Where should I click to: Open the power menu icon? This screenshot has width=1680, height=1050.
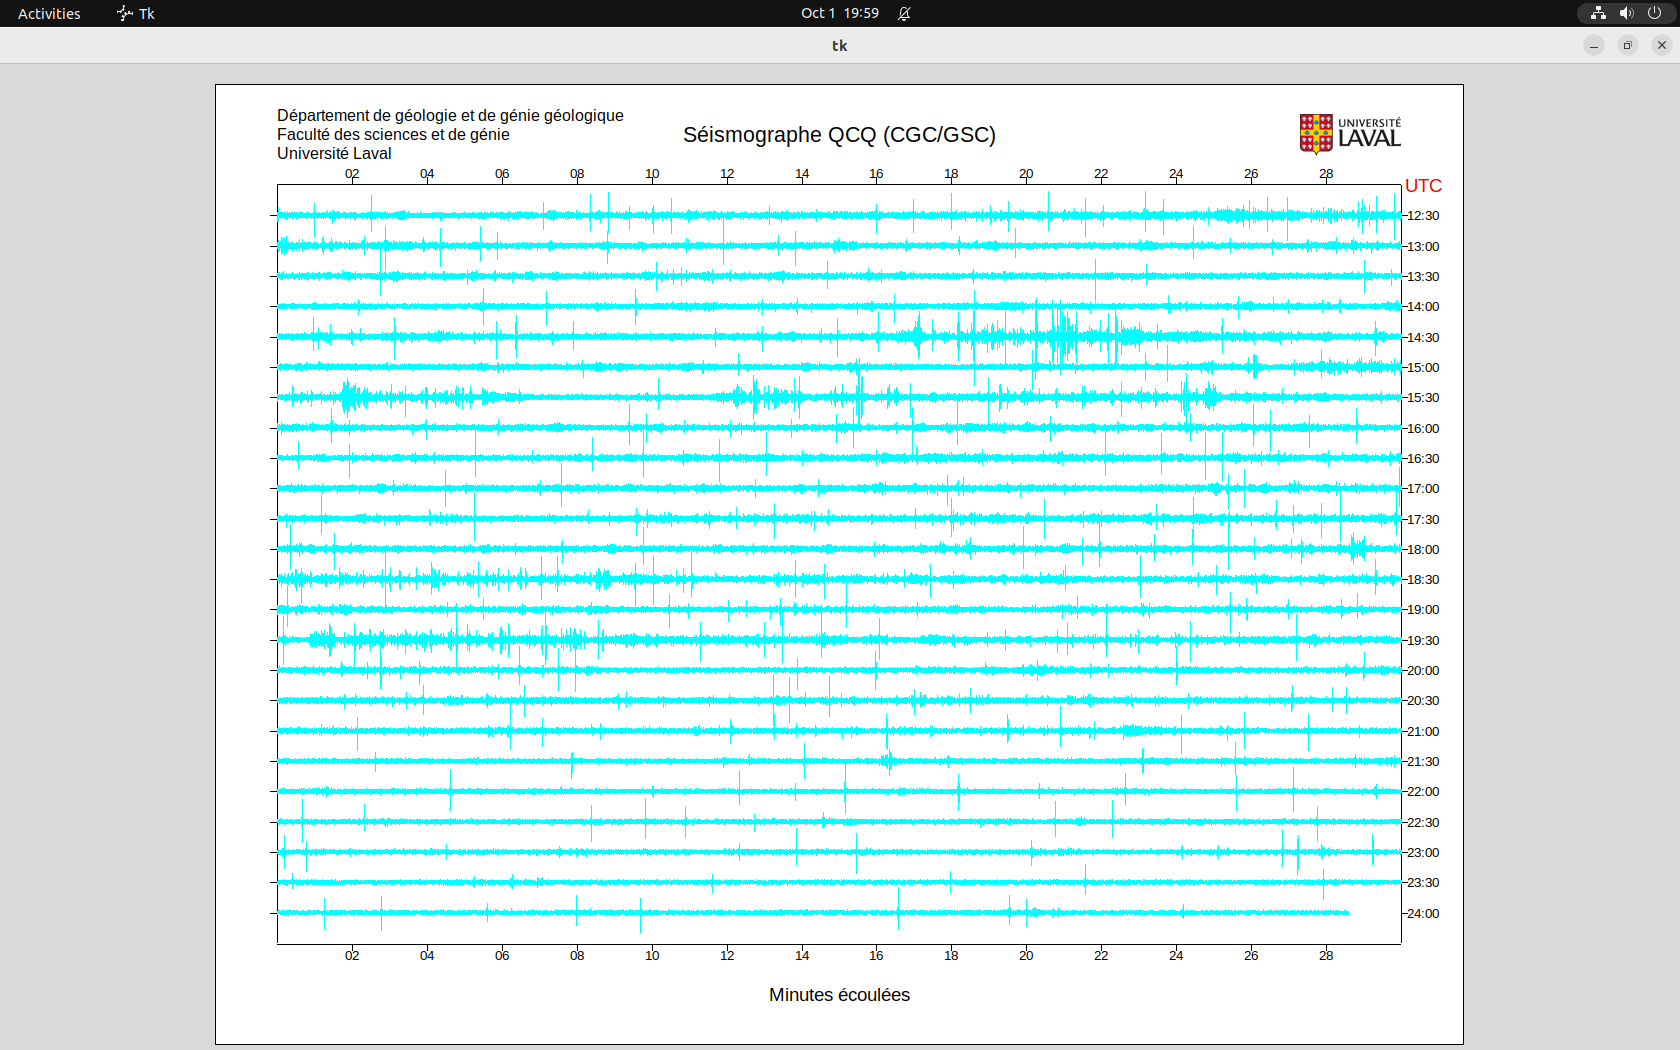coord(1654,13)
